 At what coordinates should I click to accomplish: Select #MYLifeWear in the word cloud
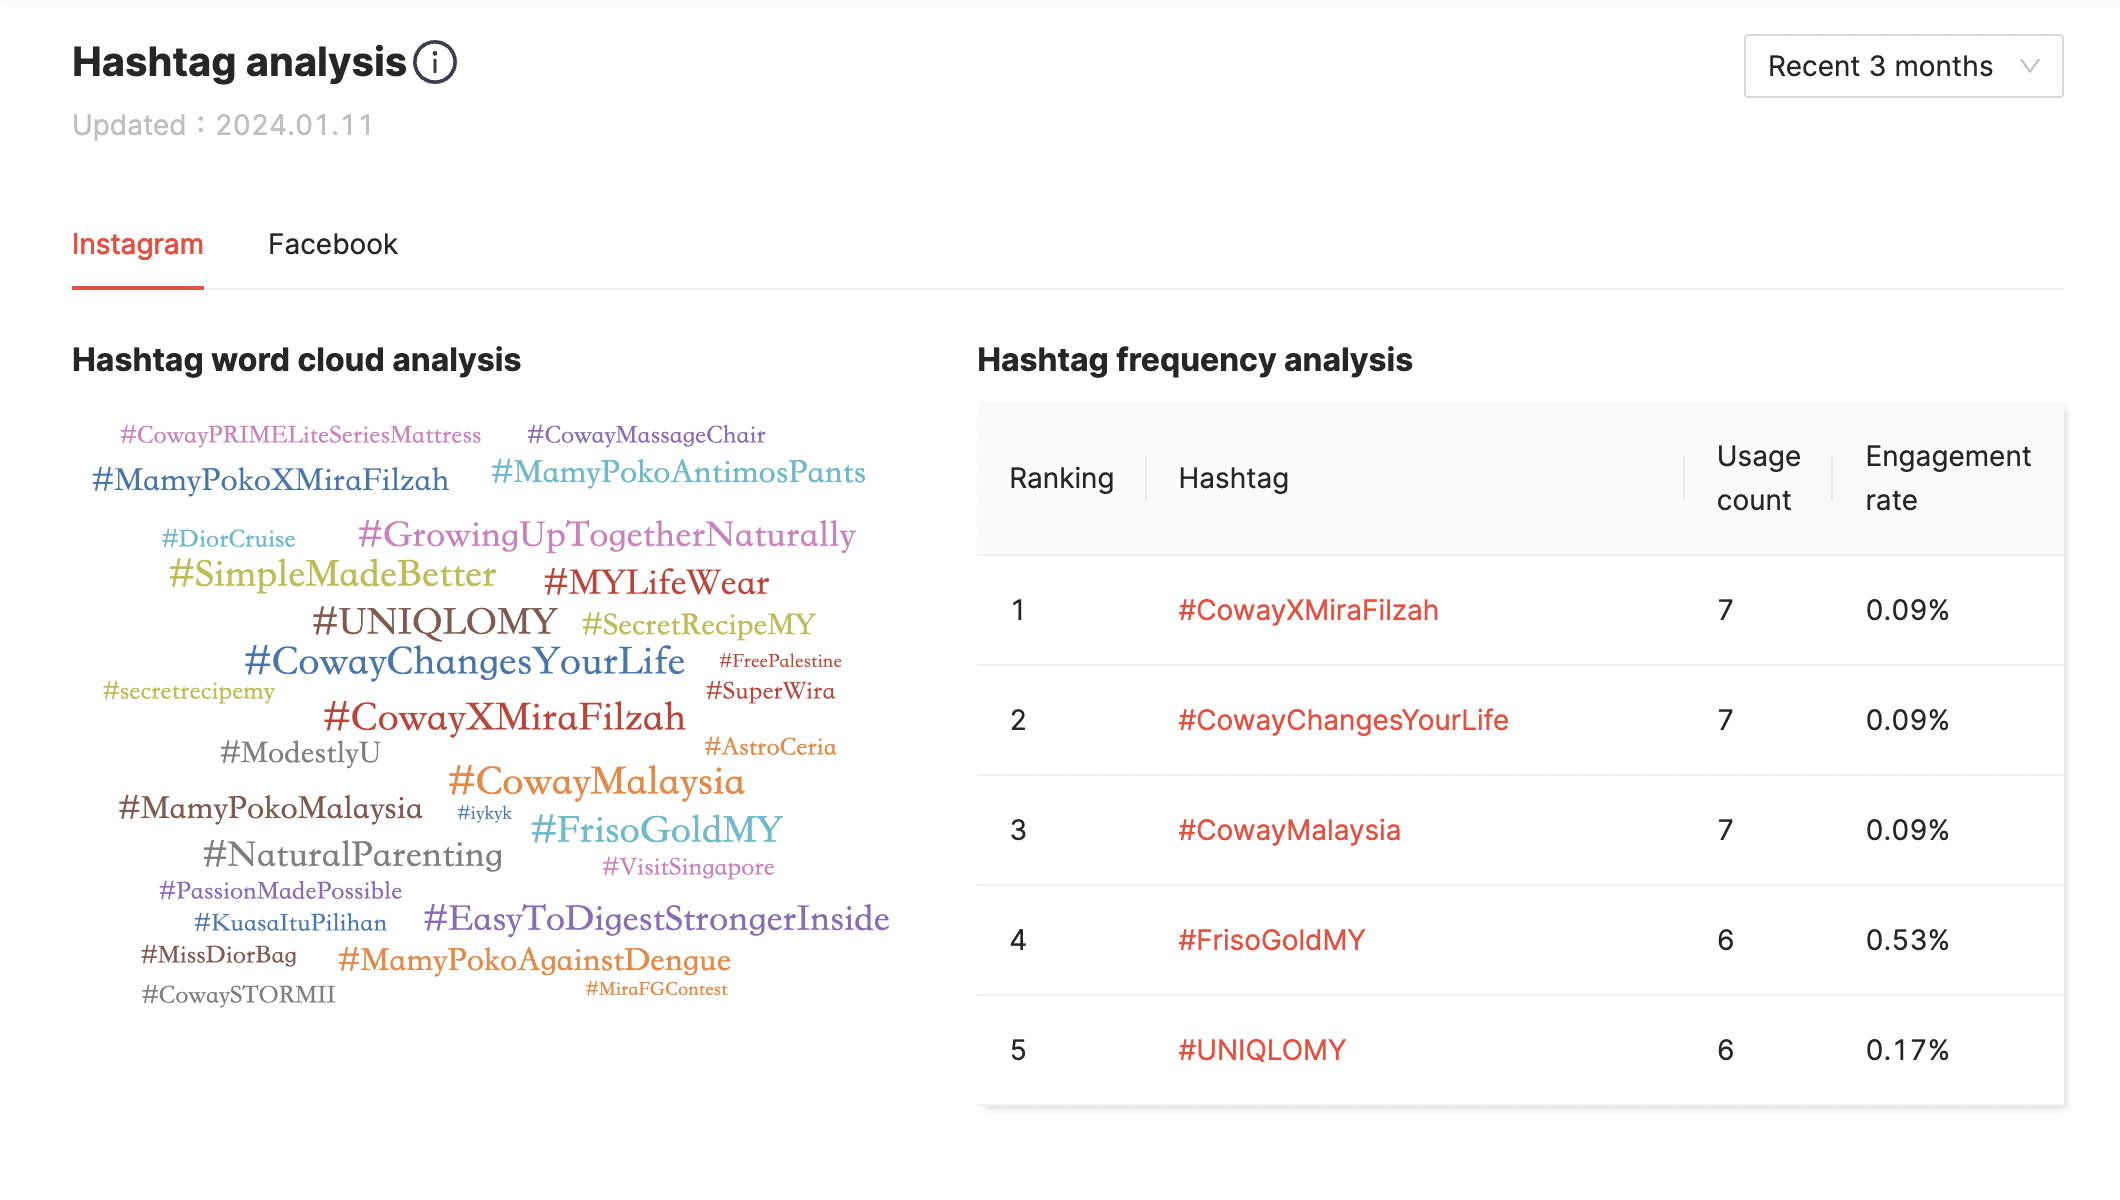click(x=656, y=583)
